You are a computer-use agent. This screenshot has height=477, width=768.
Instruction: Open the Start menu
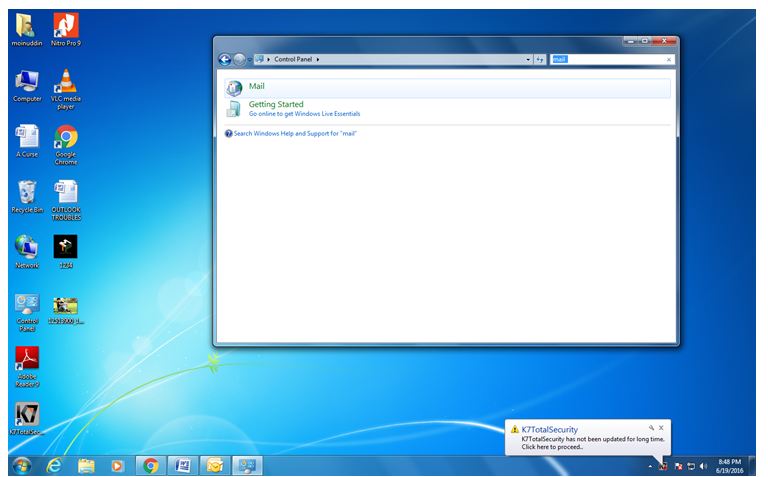point(21,465)
